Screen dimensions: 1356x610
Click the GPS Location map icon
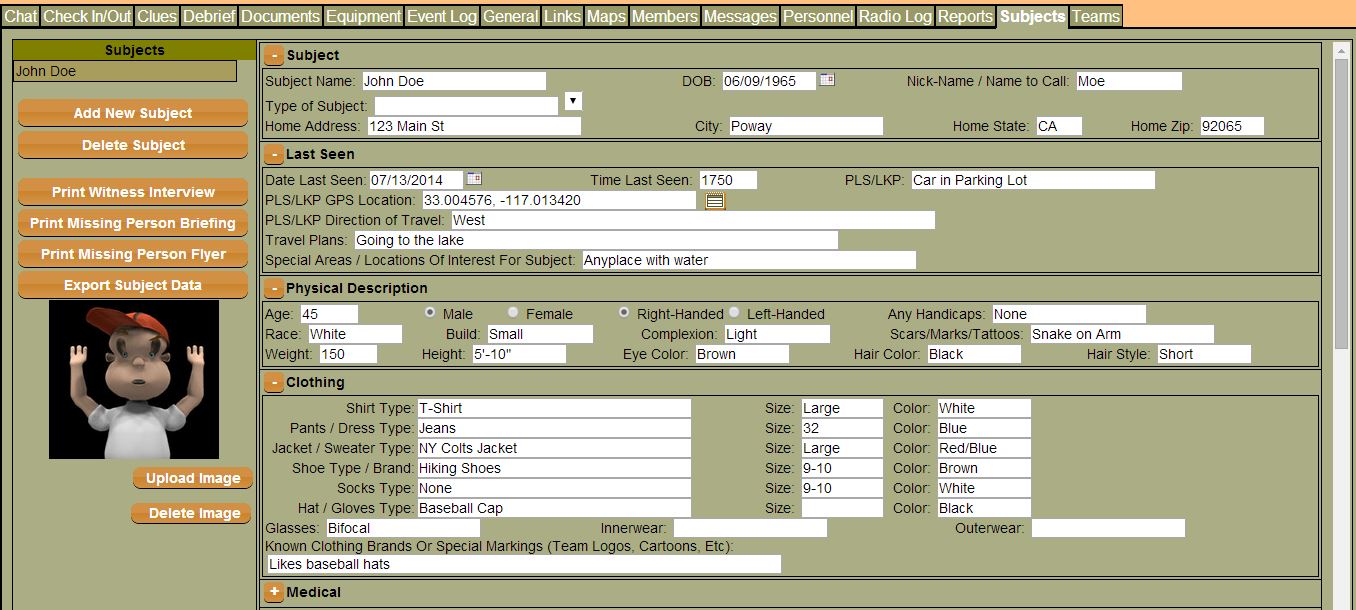pyautogui.click(x=714, y=201)
